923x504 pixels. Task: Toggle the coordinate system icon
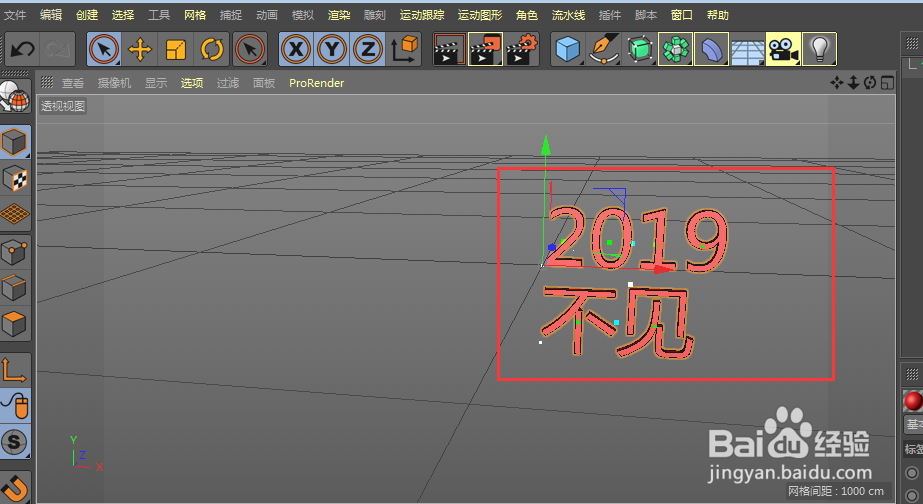pyautogui.click(x=404, y=49)
